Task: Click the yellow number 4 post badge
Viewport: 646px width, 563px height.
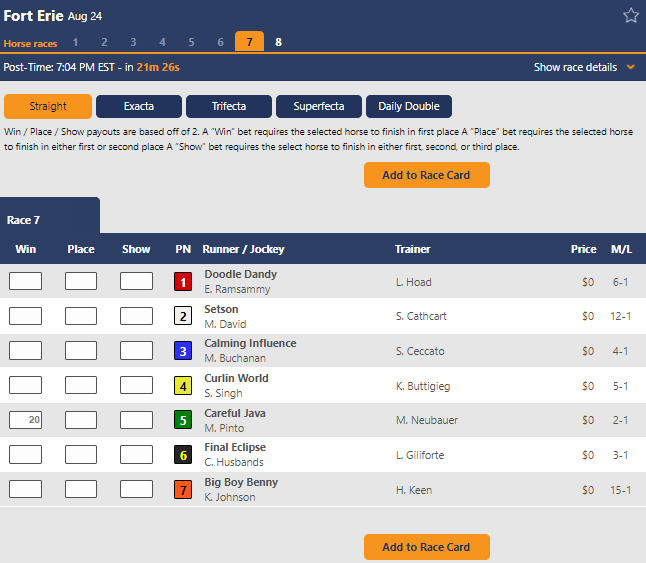Action: click(183, 386)
